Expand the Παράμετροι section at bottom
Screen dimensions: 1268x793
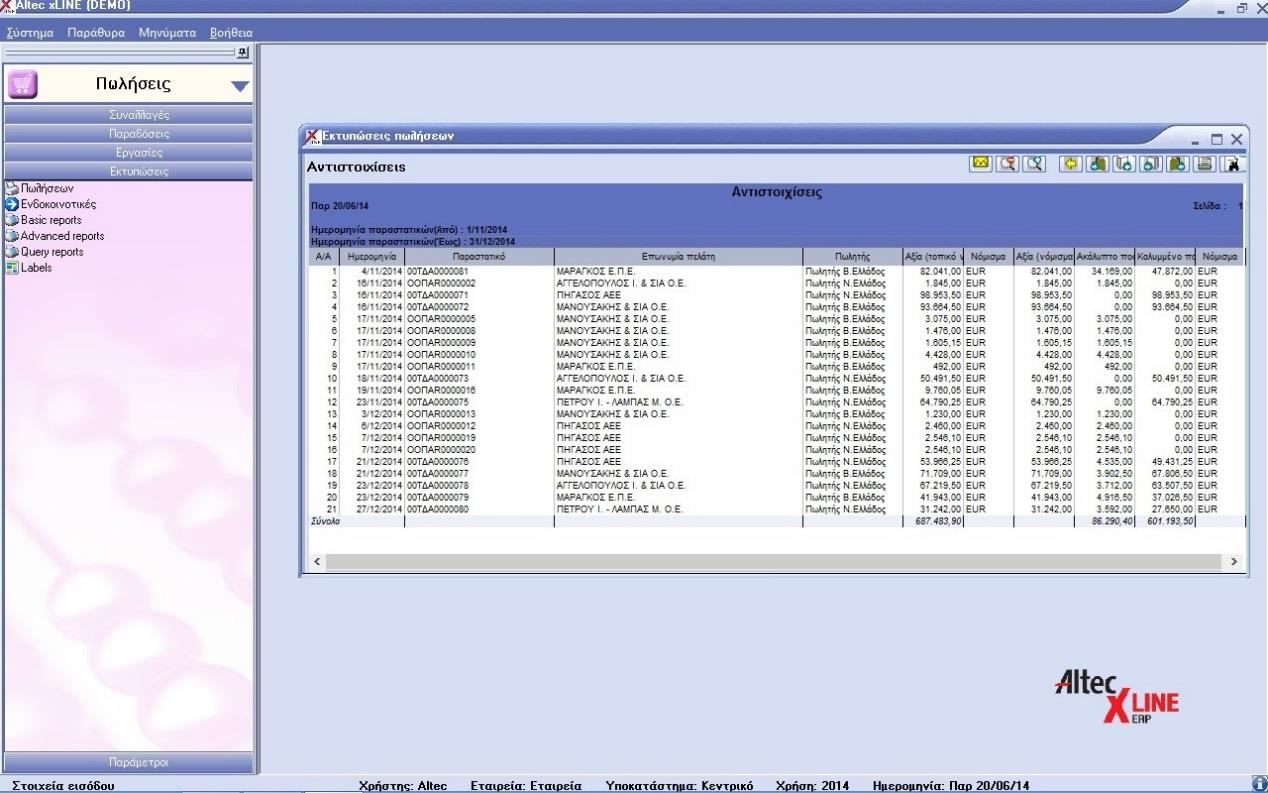[x=129, y=762]
